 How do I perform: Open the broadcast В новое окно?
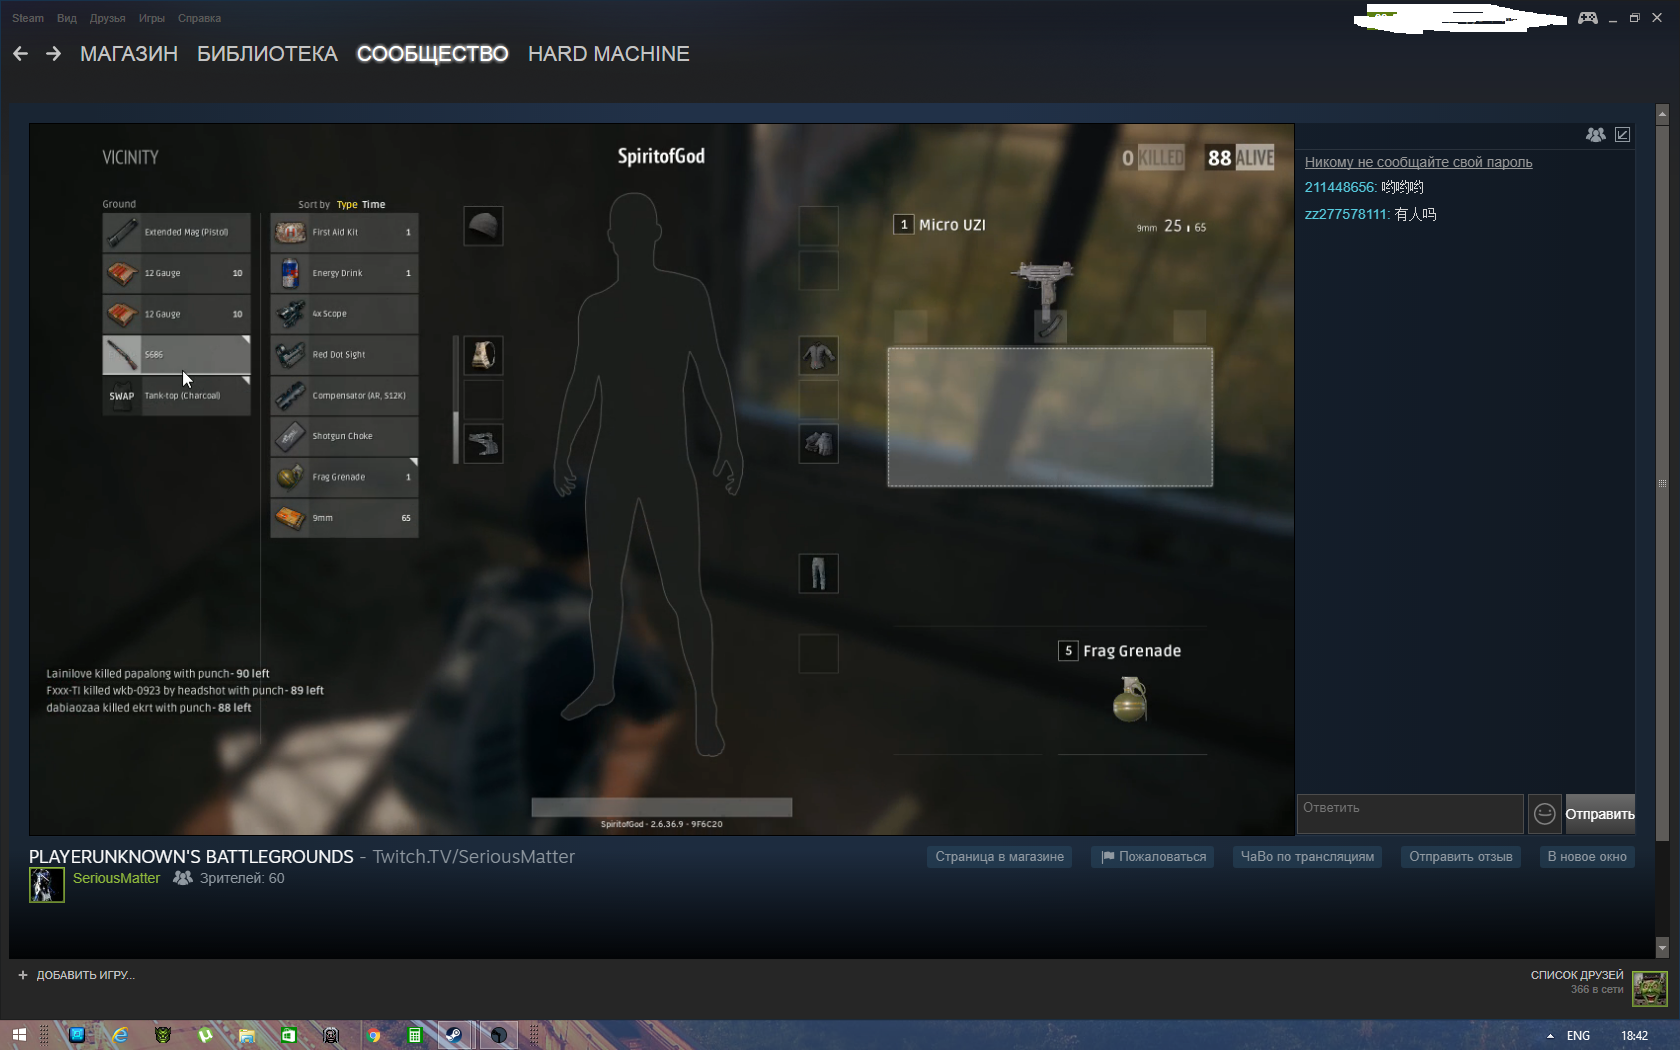point(1587,857)
